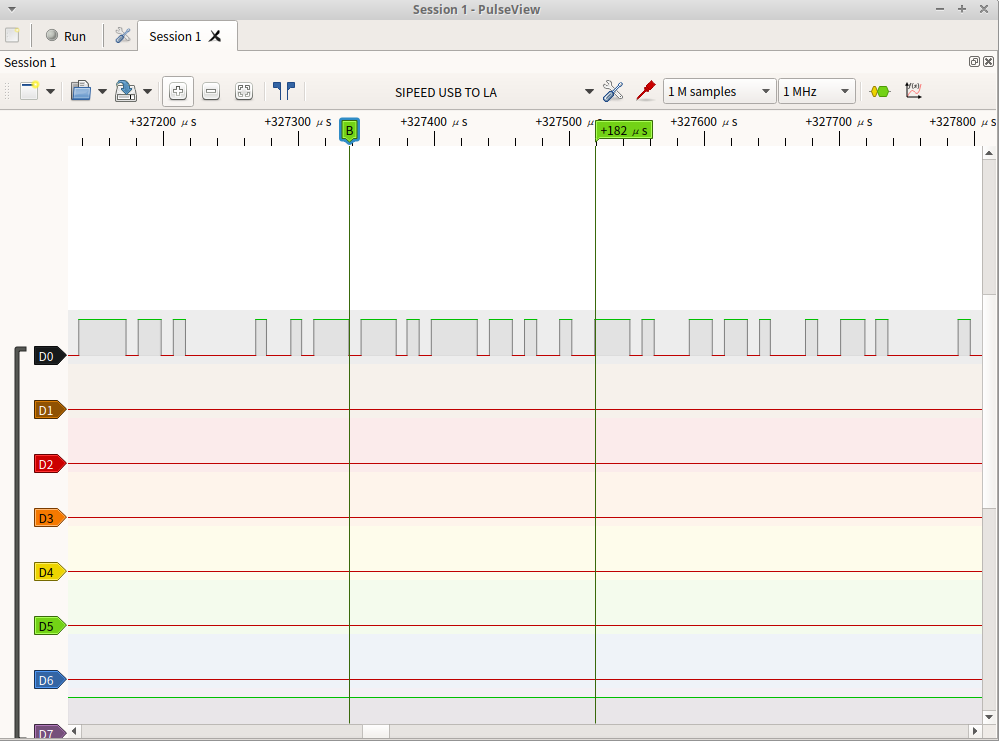The width and height of the screenshot is (999, 741).
Task: Zoom out of the waveform
Action: click(211, 92)
